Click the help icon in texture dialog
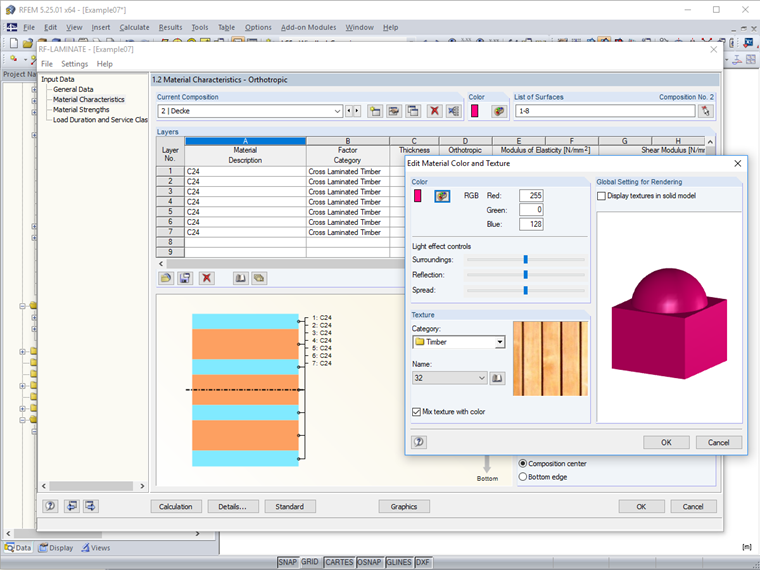Screen dimensions: 760x570 [x=419, y=442]
